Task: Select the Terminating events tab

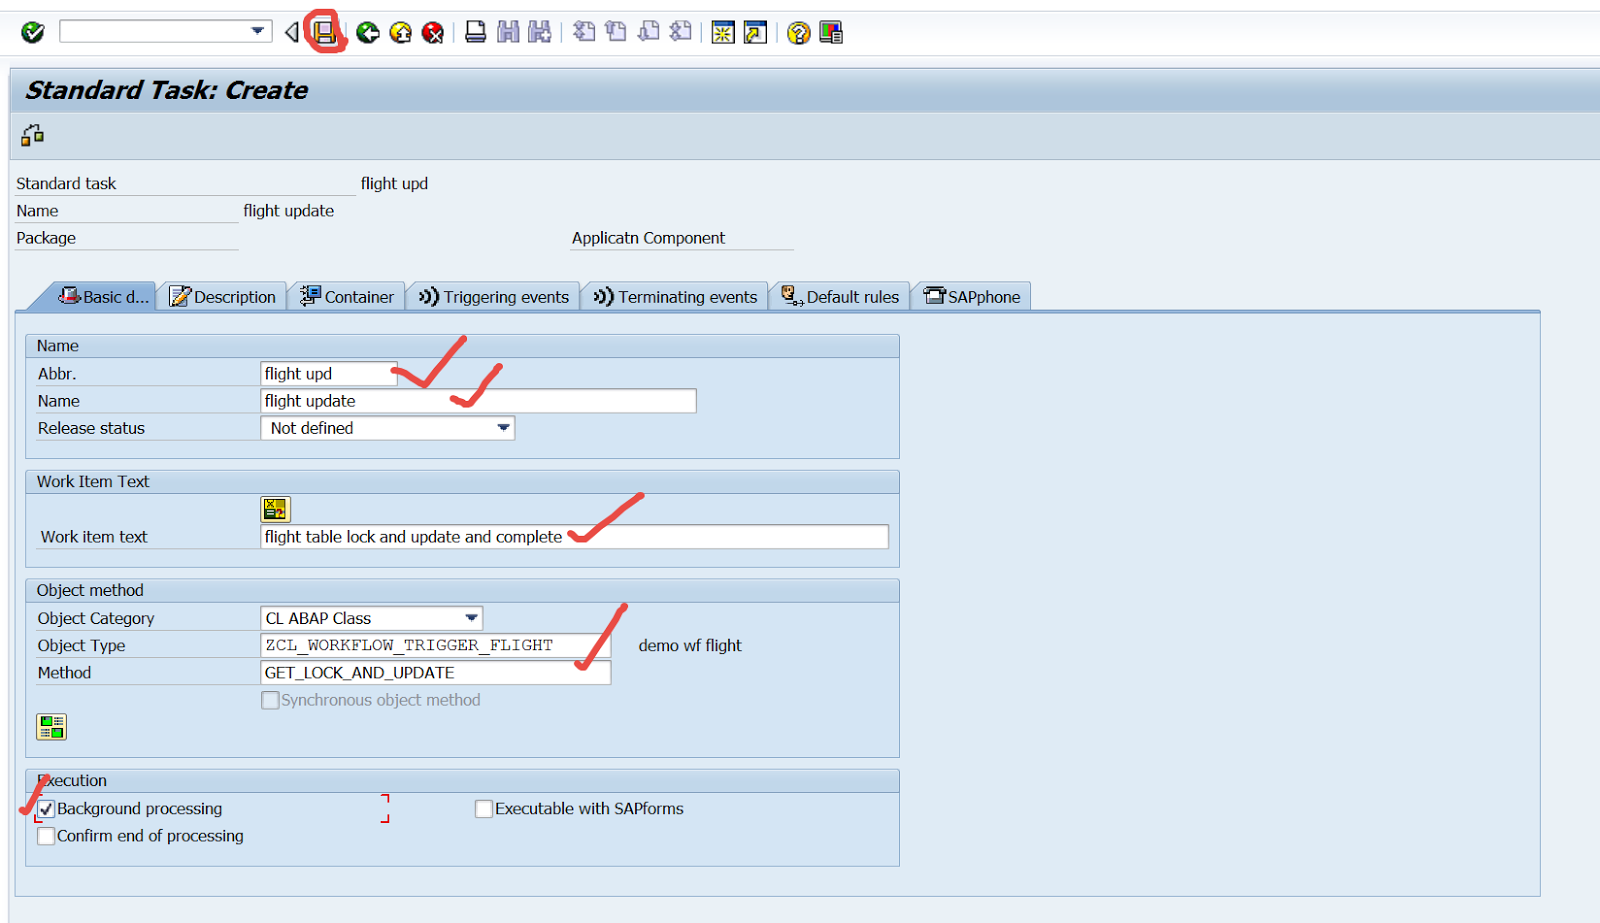Action: pos(675,297)
